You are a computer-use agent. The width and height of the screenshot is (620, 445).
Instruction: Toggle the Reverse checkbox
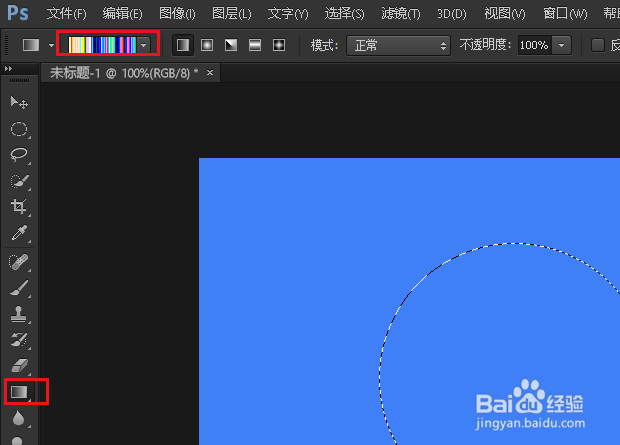597,45
